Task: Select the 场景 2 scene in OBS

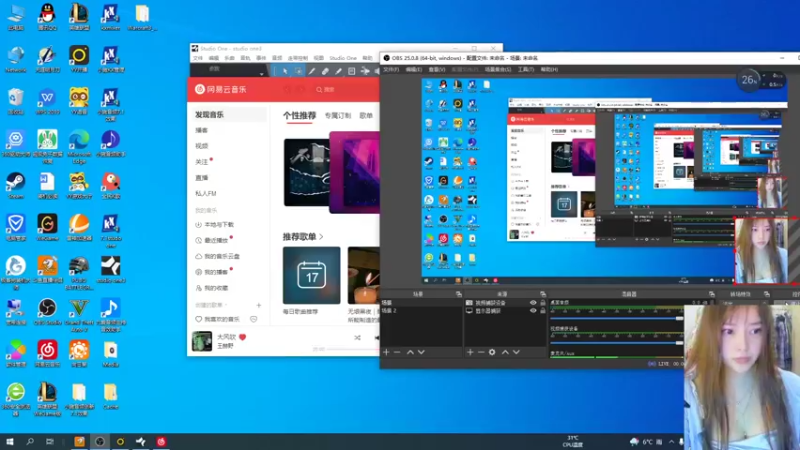Action: (x=422, y=311)
